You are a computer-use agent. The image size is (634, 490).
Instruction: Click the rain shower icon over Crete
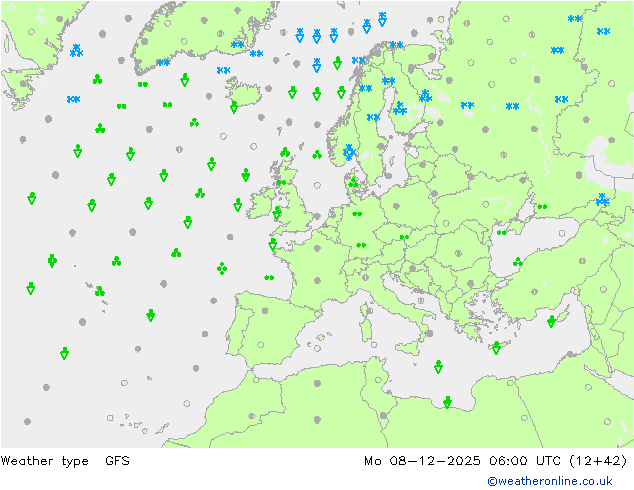496,347
